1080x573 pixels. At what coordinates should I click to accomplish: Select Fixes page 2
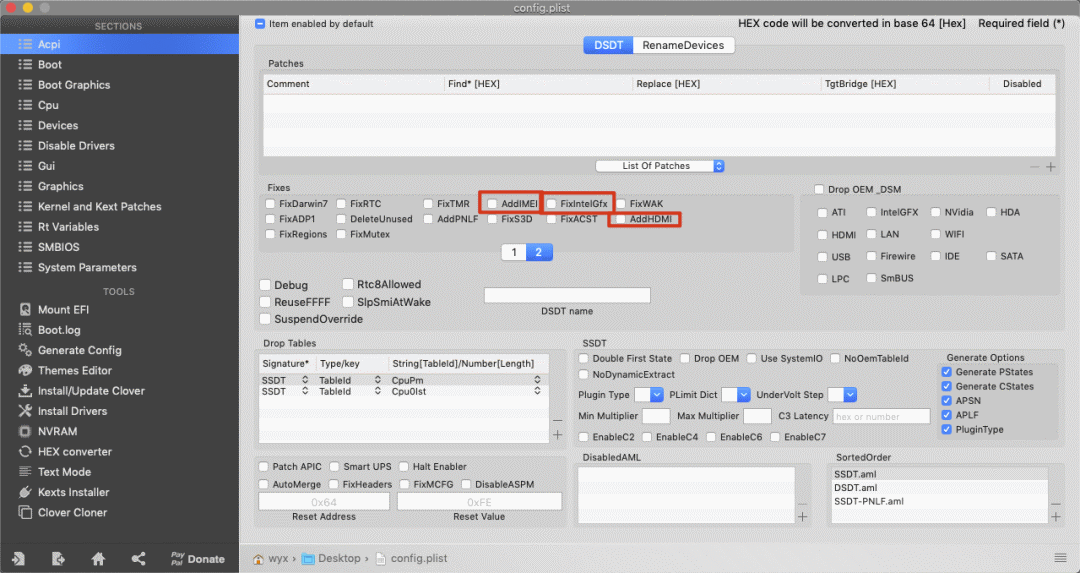point(539,252)
